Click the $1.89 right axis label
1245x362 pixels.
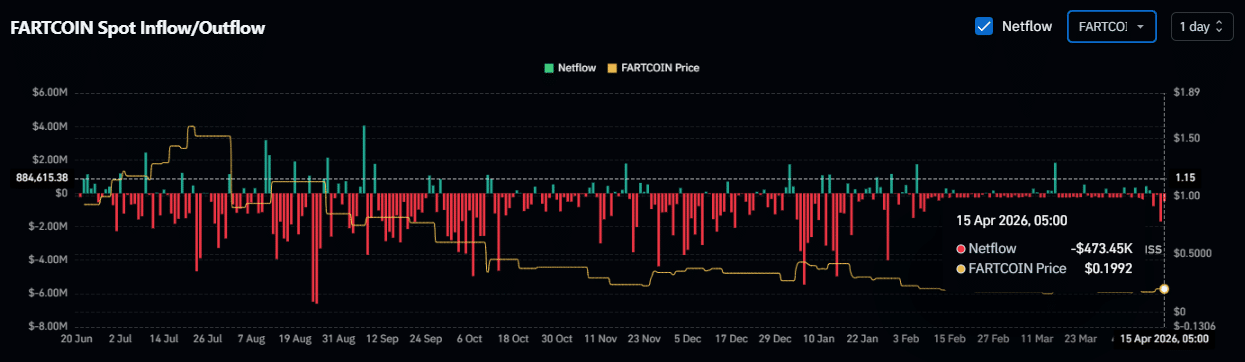tap(1186, 93)
